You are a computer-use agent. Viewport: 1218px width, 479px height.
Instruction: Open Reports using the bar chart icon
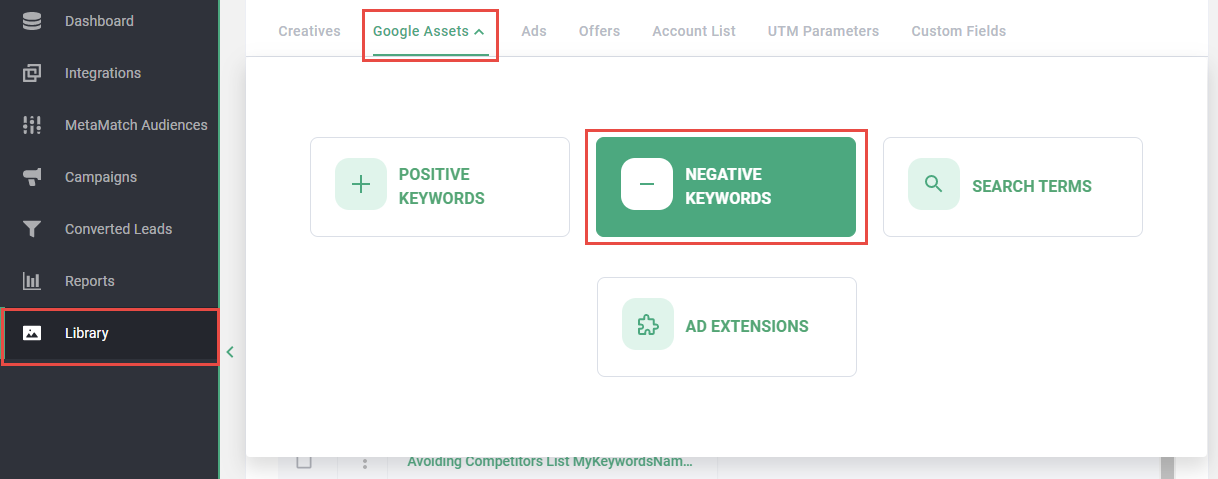tap(32, 281)
